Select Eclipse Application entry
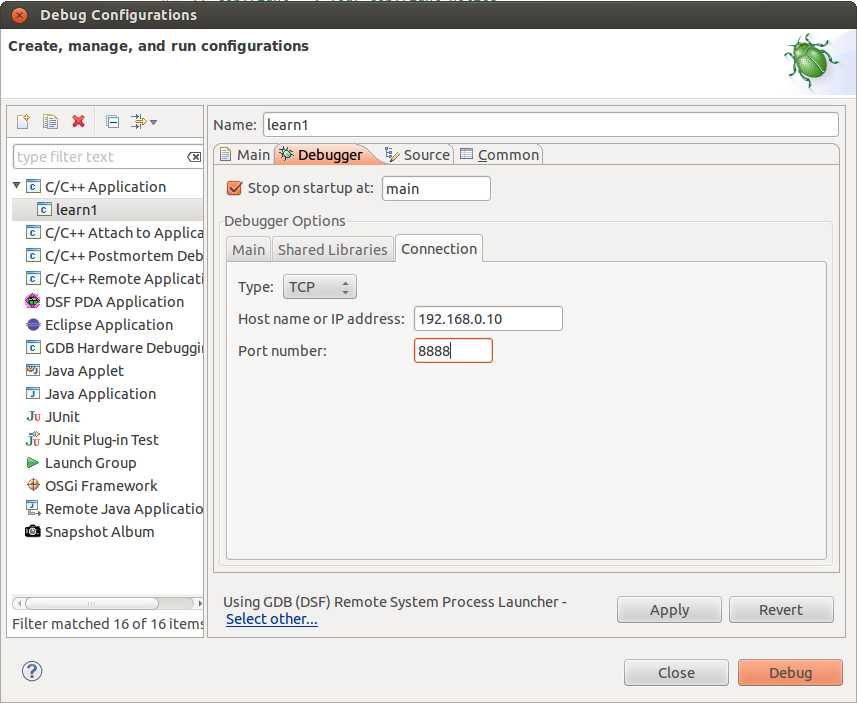 coord(109,325)
